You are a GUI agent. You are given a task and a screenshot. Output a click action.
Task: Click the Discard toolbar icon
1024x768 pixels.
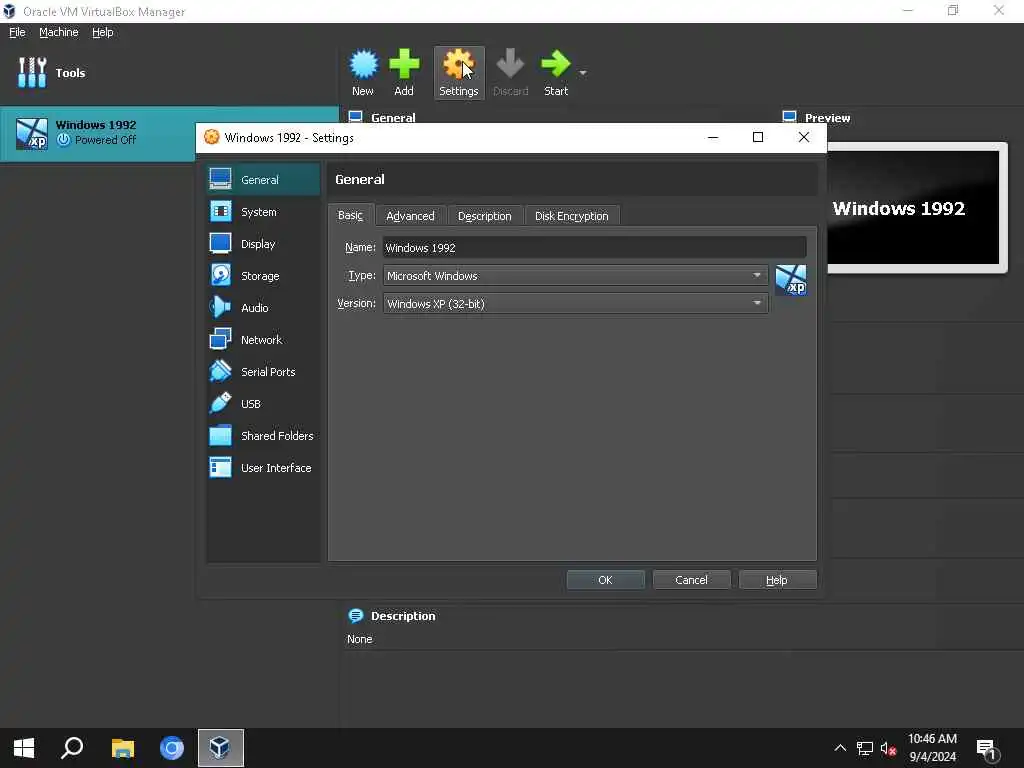pos(510,72)
